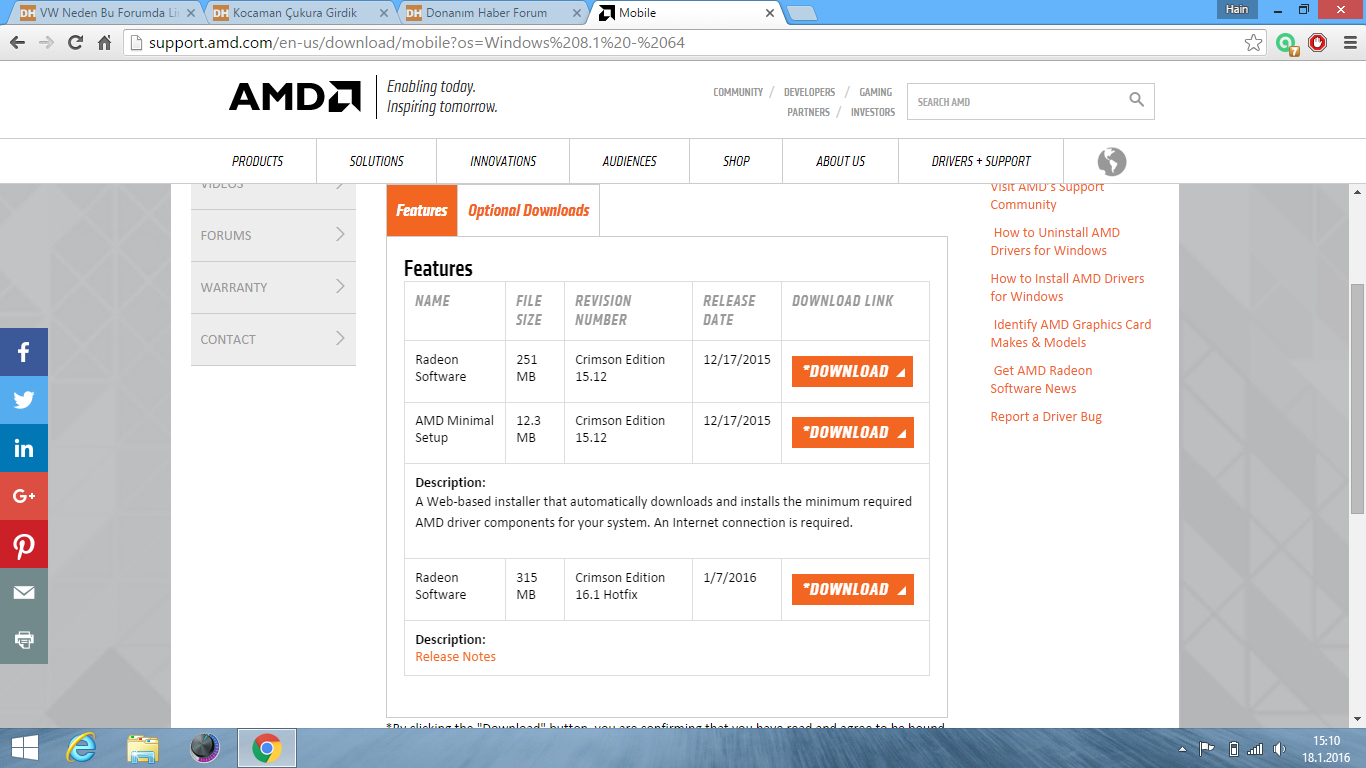Click the green extension icon in toolbar

point(1287,43)
